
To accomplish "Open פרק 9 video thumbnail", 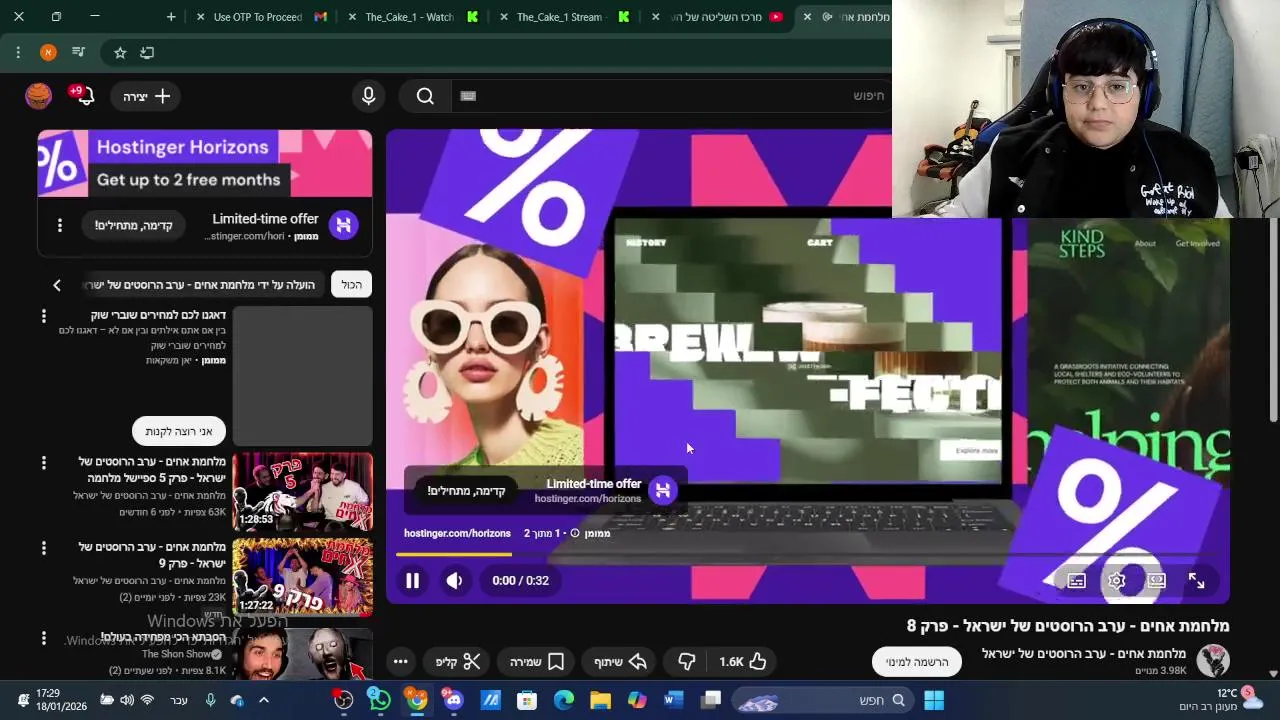I will pyautogui.click(x=302, y=577).
